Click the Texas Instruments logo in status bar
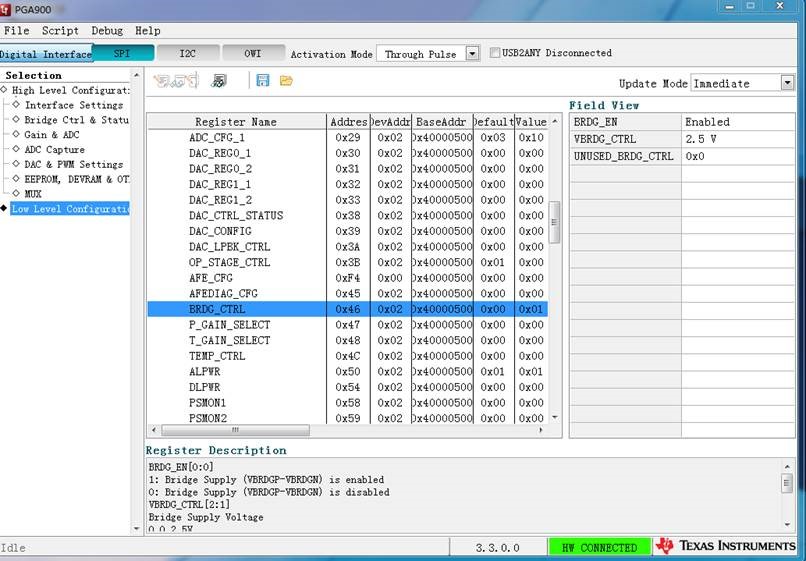Image resolution: width=806 pixels, height=561 pixels. point(726,546)
